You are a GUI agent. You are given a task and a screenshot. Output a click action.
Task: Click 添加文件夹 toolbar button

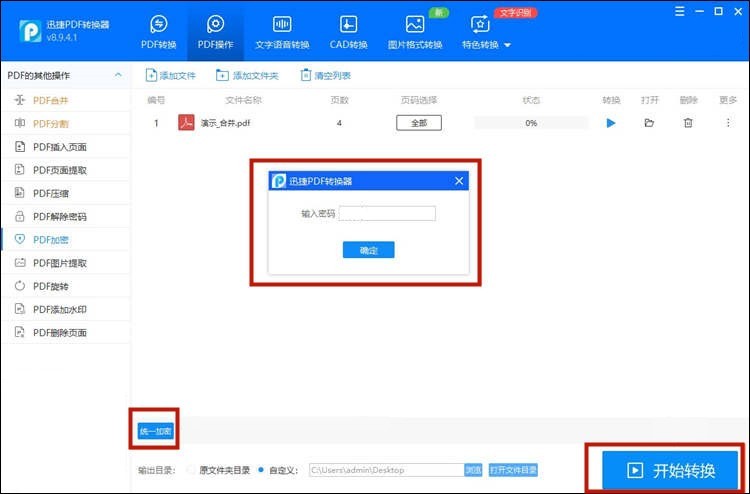click(x=247, y=75)
